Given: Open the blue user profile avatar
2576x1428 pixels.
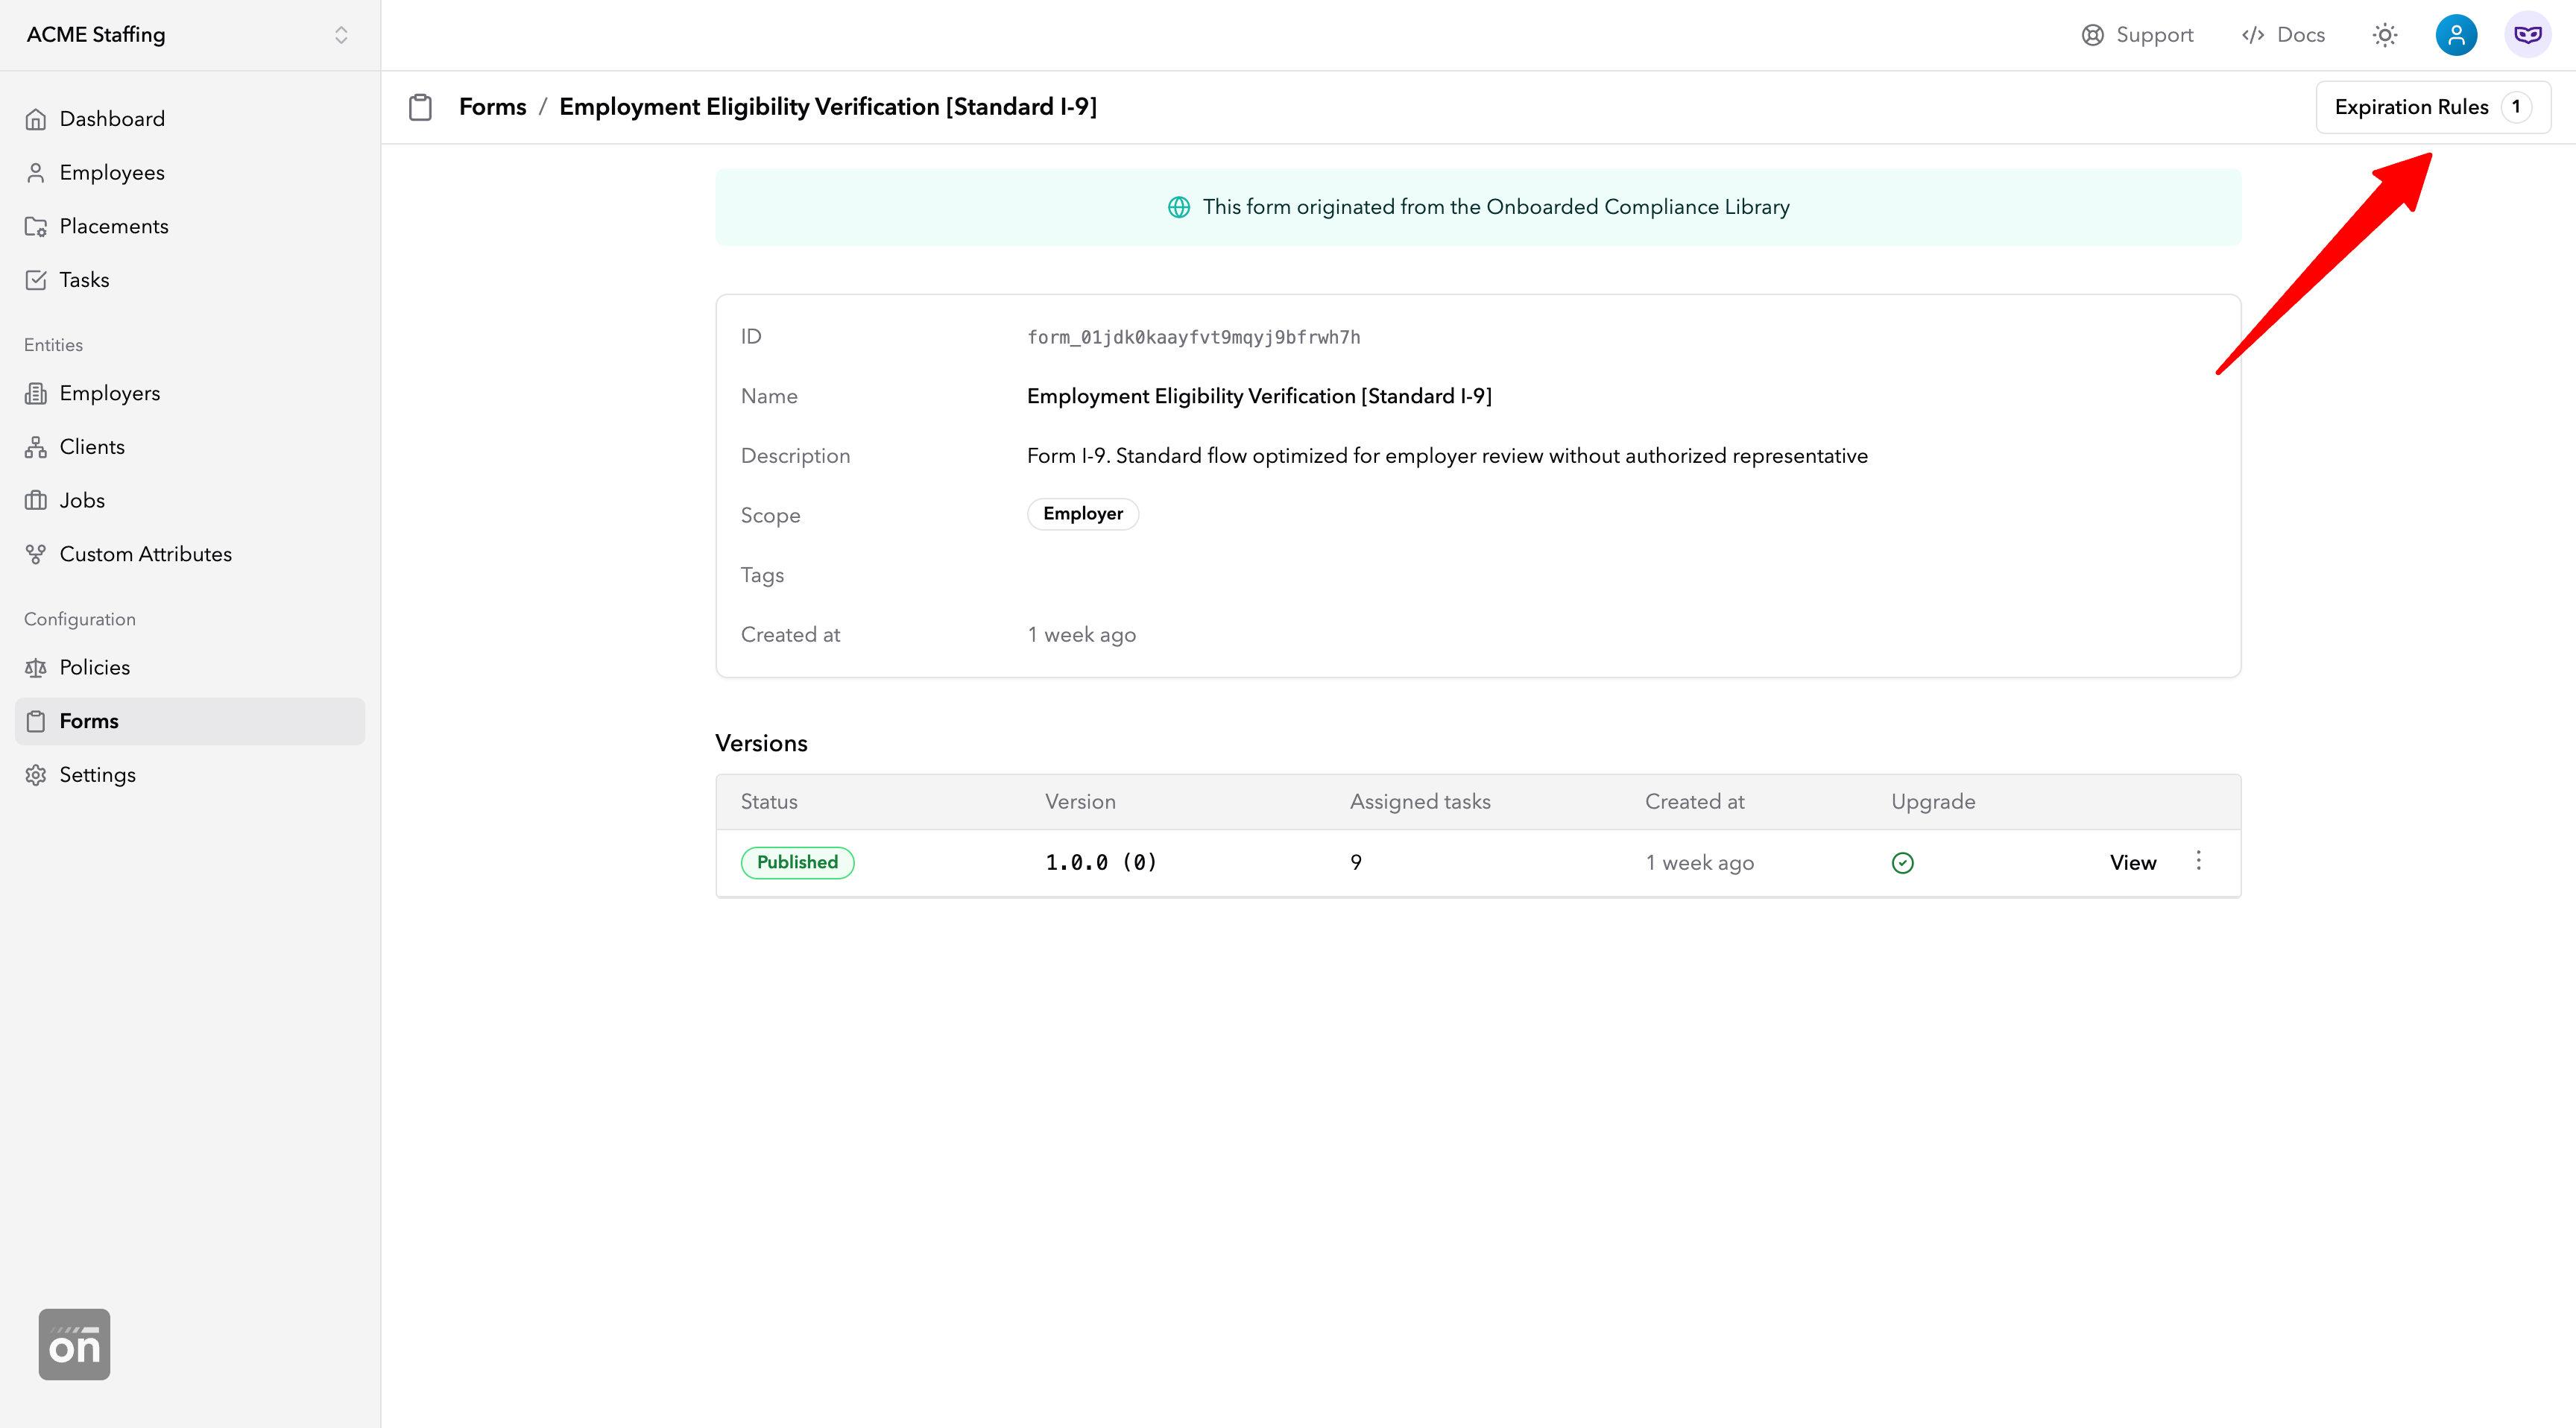Looking at the screenshot, I should tap(2456, 35).
